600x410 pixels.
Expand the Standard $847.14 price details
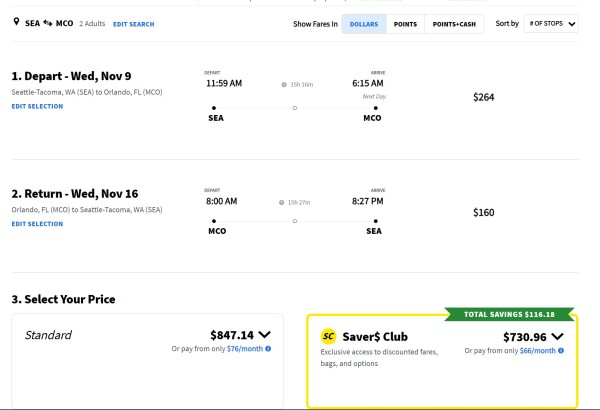pyautogui.click(x=264, y=335)
